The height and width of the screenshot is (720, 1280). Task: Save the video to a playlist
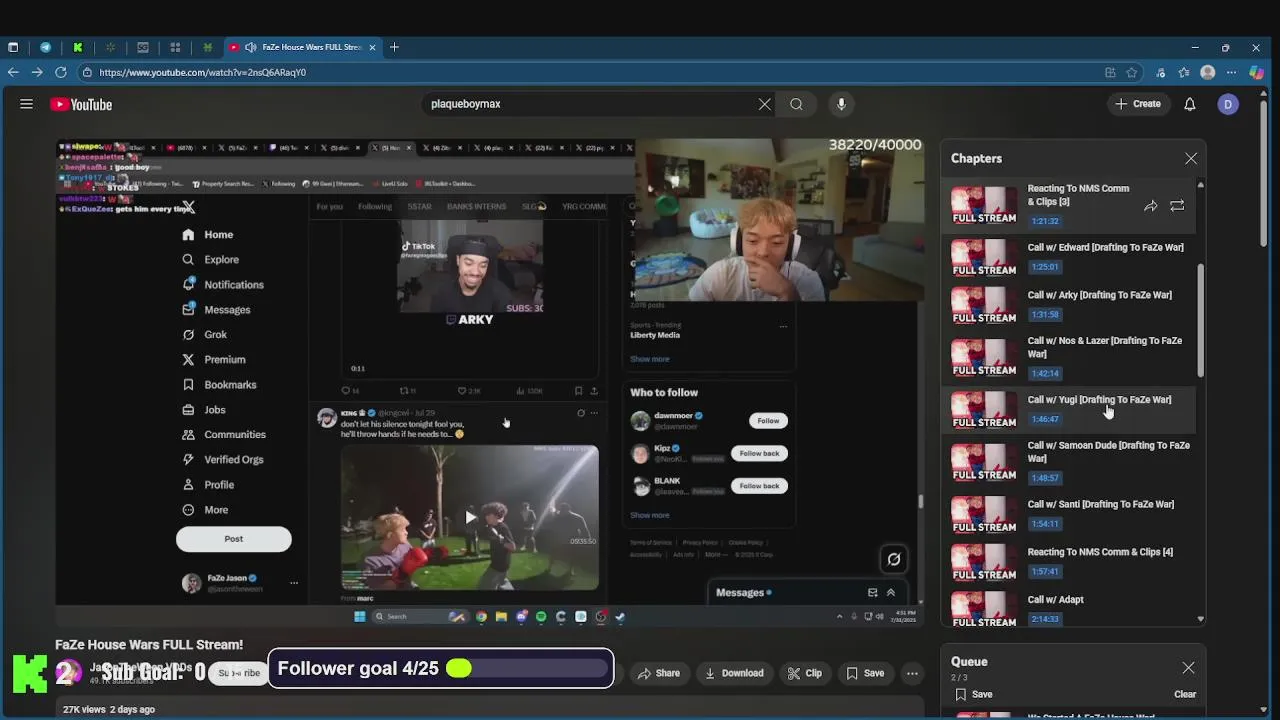[x=865, y=673]
